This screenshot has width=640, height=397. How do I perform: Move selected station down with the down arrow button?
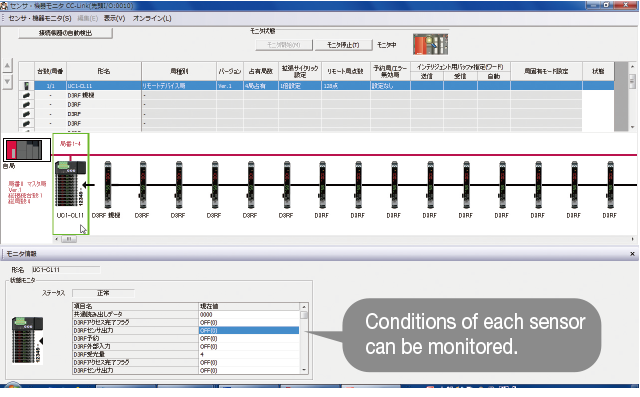(x=7, y=81)
